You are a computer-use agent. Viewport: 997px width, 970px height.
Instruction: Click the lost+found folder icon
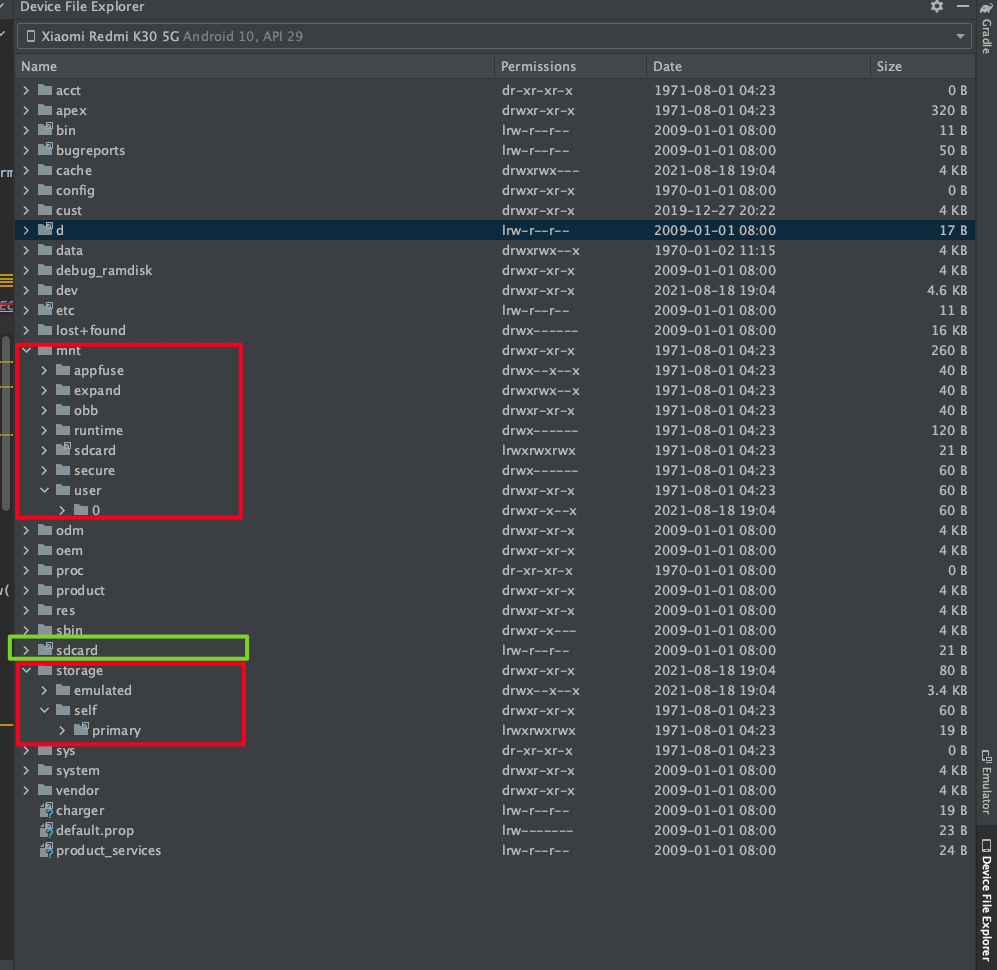coord(45,329)
